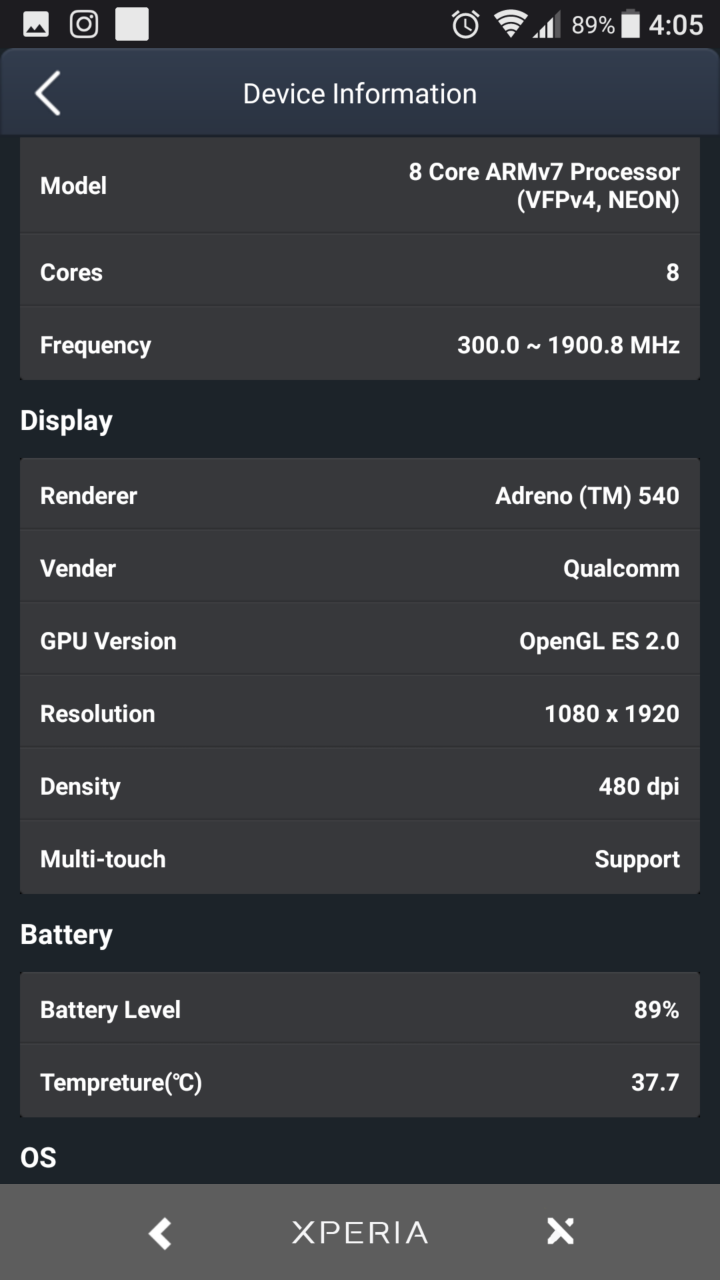Select the Battery Level row
Screen dimensions: 720x1280
coord(360,1009)
